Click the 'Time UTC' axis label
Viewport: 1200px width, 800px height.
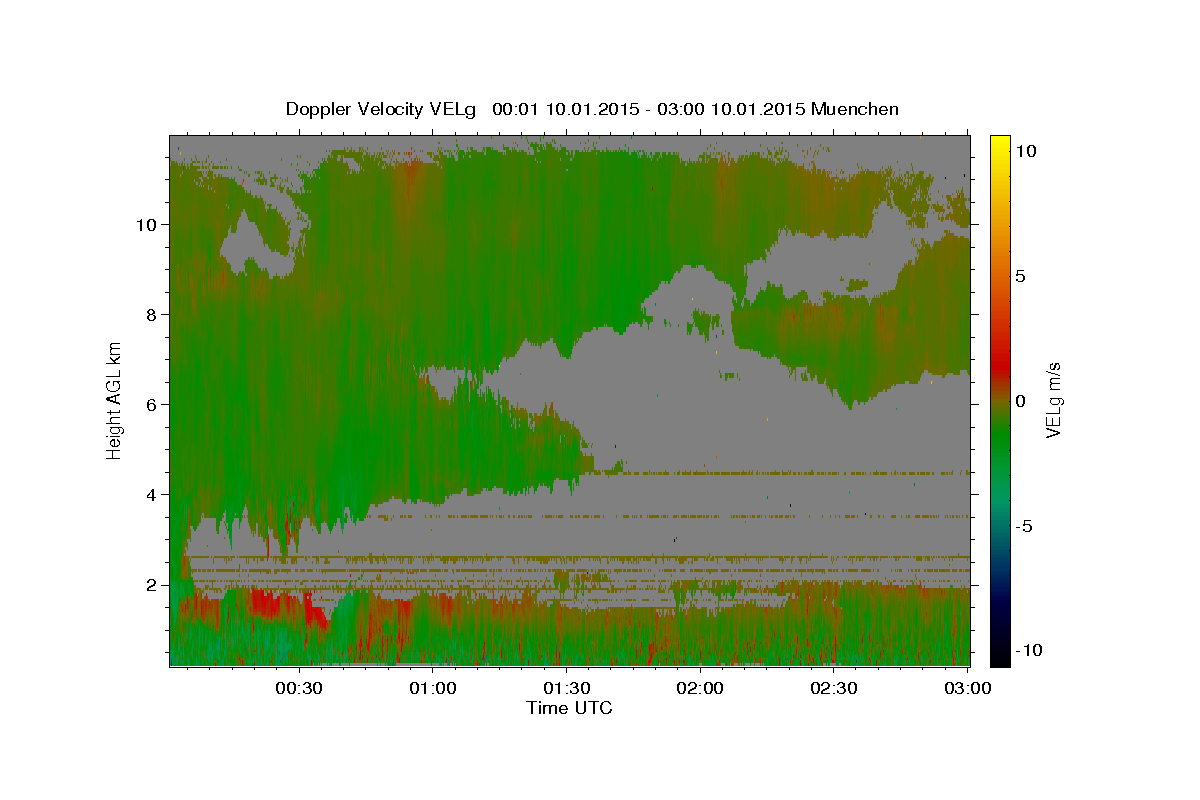point(569,708)
